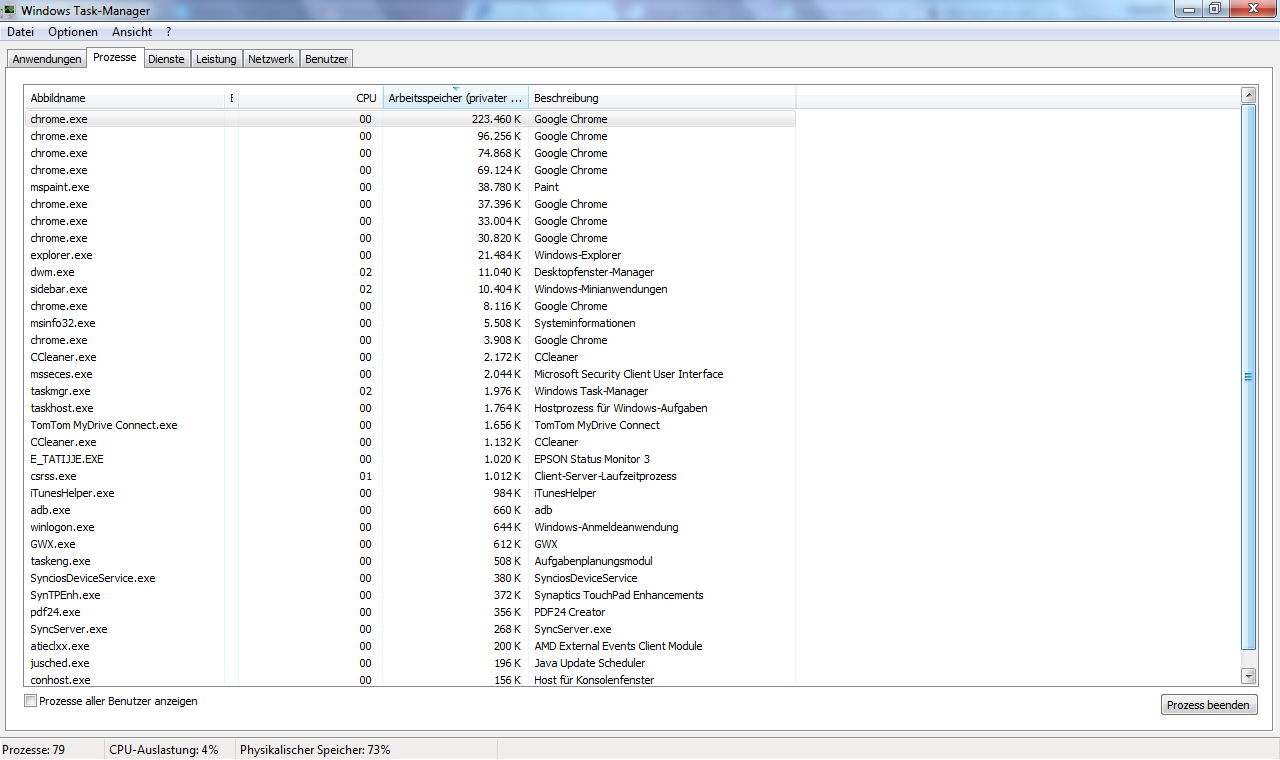1280x760 pixels.
Task: Select the mspaint.exe process row
Action: coord(410,187)
